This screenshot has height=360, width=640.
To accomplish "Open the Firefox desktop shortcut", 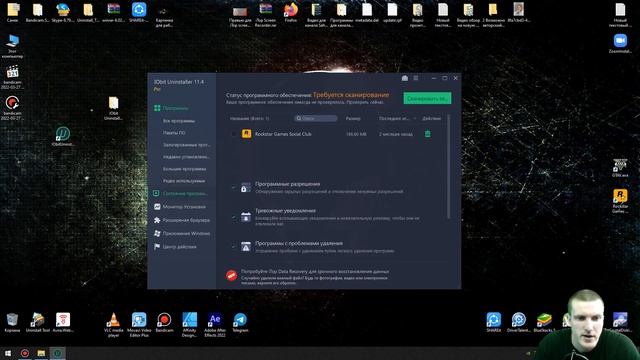I will click(291, 12).
